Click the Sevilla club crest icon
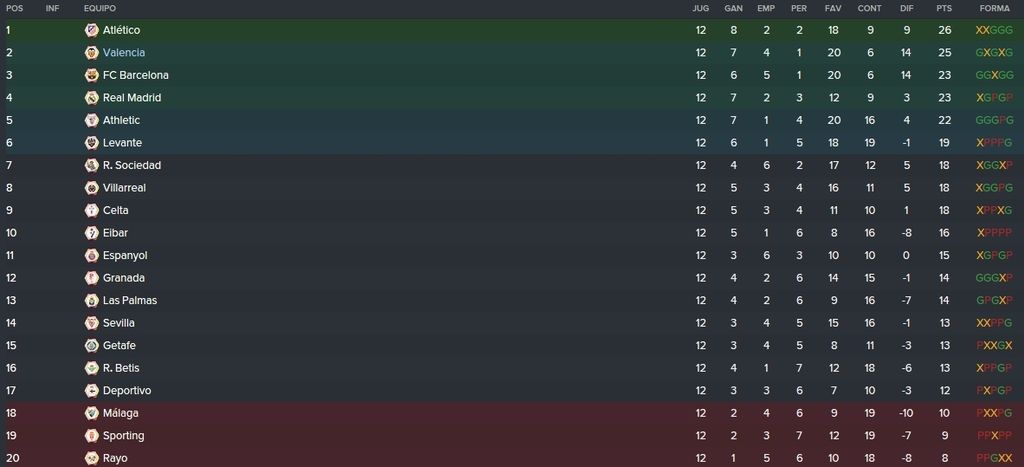The width and height of the screenshot is (1024, 467). (x=91, y=323)
